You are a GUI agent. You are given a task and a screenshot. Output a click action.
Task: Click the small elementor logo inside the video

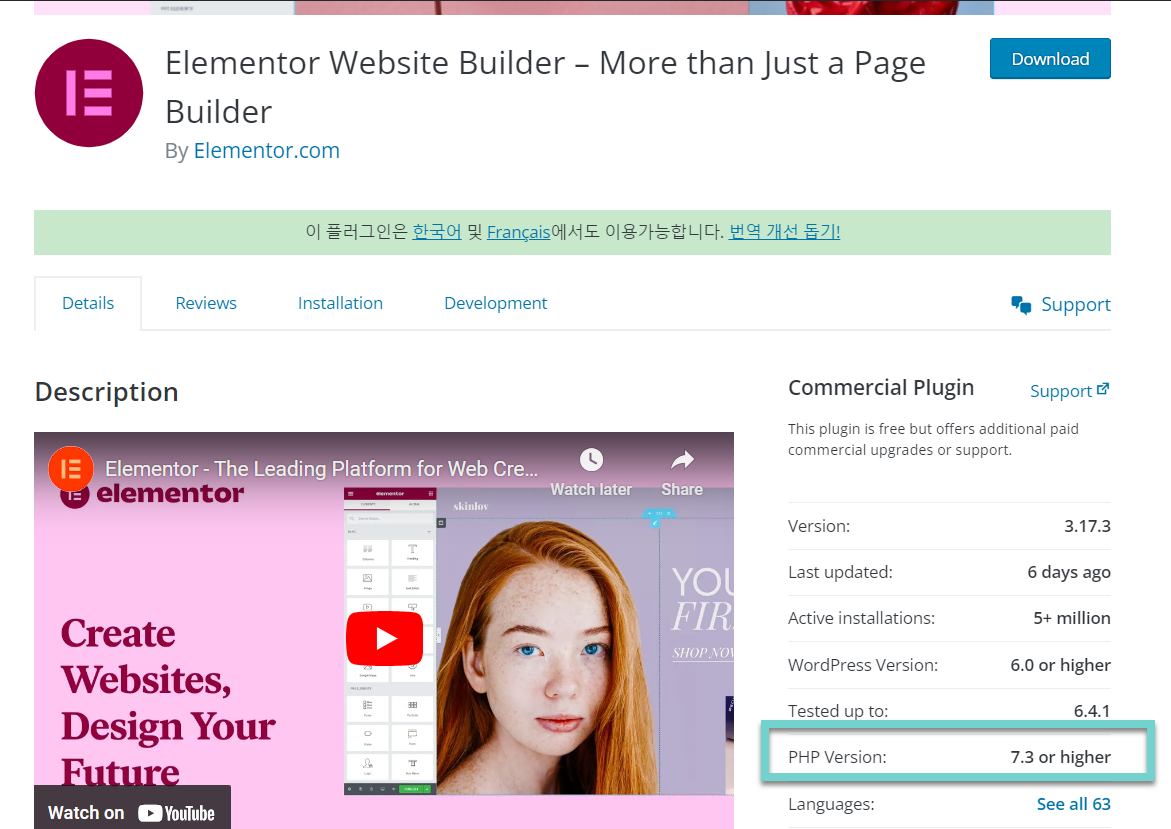[71, 468]
